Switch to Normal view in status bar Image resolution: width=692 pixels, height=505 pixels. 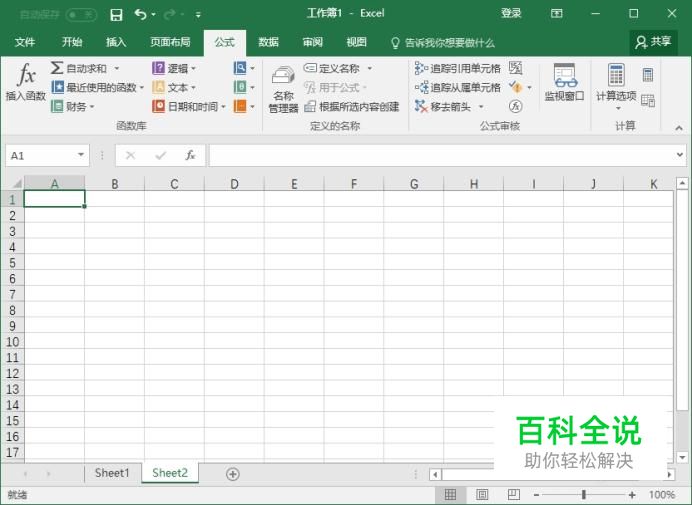[450, 494]
